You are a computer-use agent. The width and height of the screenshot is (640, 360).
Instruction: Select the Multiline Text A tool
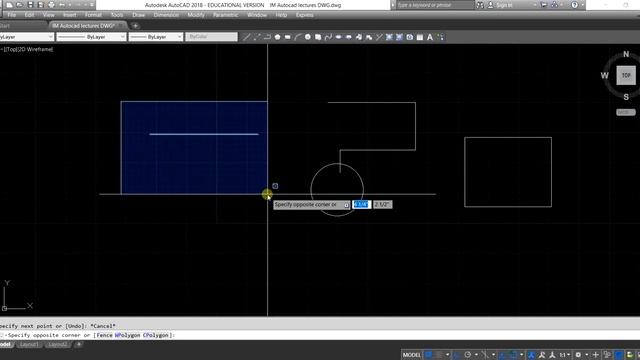tap(430, 37)
